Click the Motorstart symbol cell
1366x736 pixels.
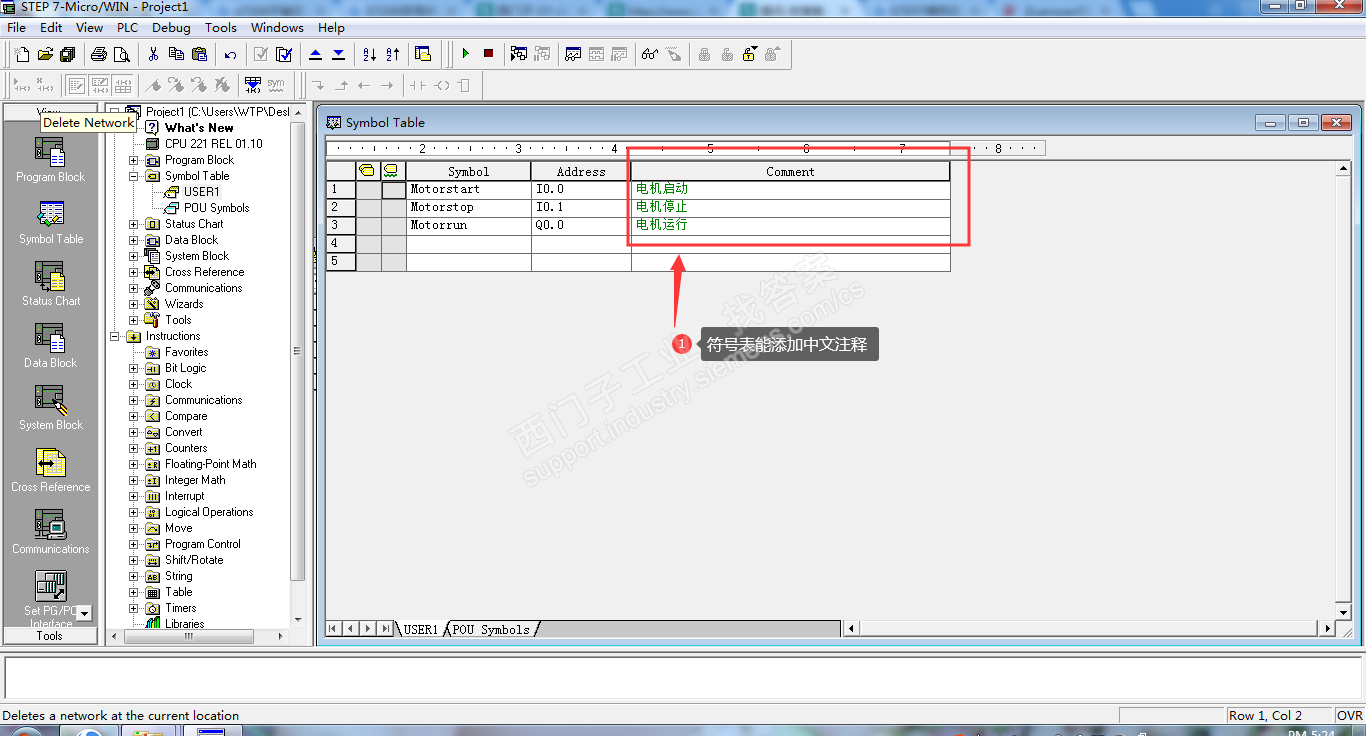click(468, 189)
